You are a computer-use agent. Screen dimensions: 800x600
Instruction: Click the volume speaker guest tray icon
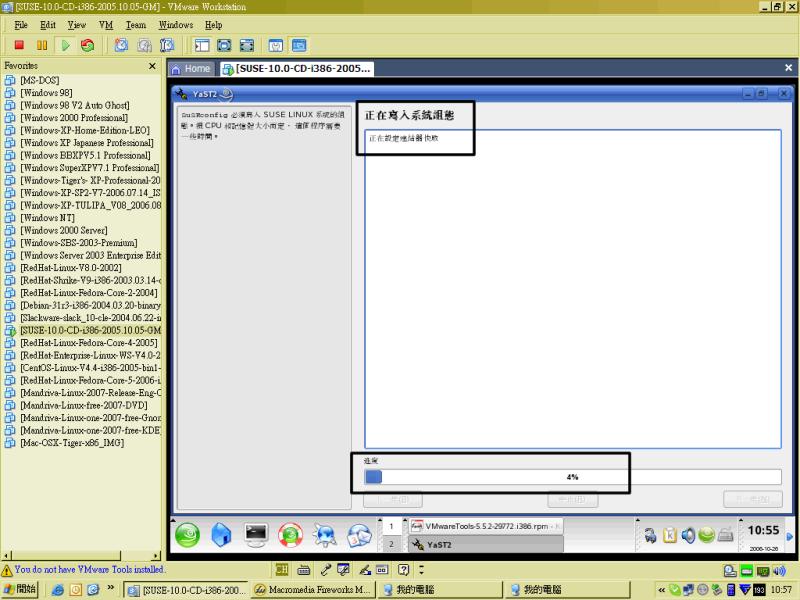coord(688,535)
